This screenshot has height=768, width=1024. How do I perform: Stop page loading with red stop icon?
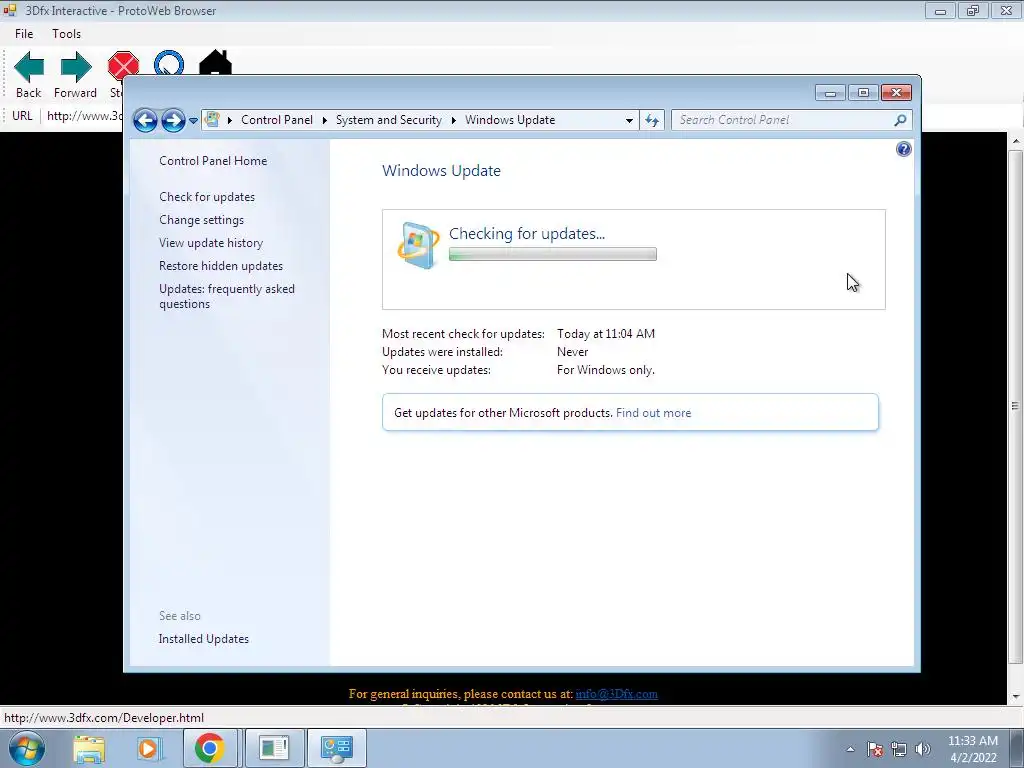(x=123, y=64)
